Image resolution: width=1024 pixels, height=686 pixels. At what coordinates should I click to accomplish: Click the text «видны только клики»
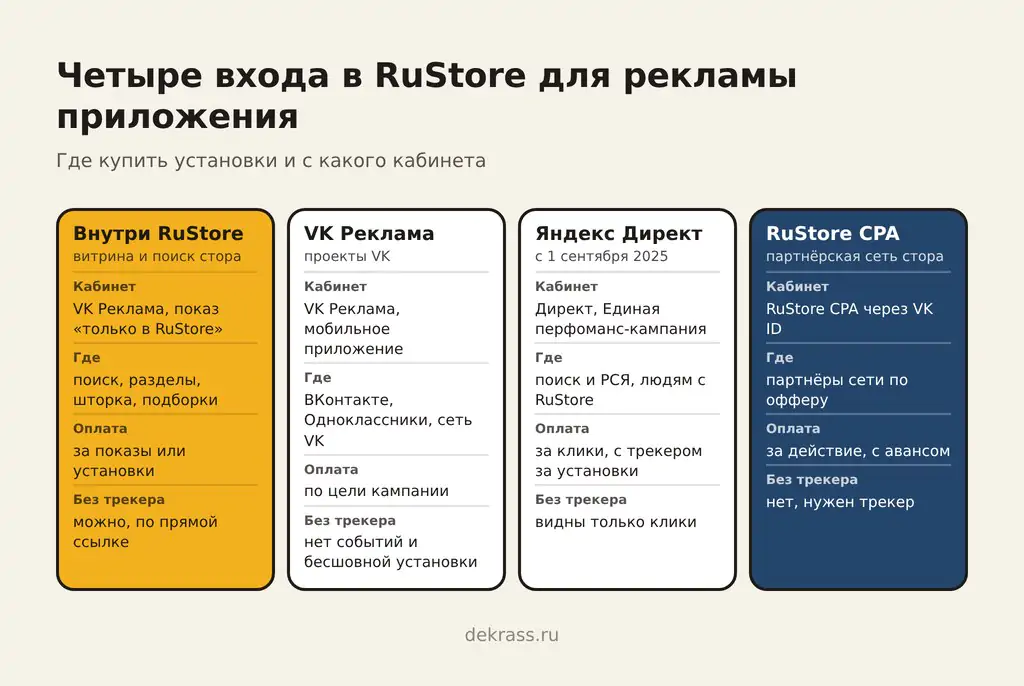616,522
